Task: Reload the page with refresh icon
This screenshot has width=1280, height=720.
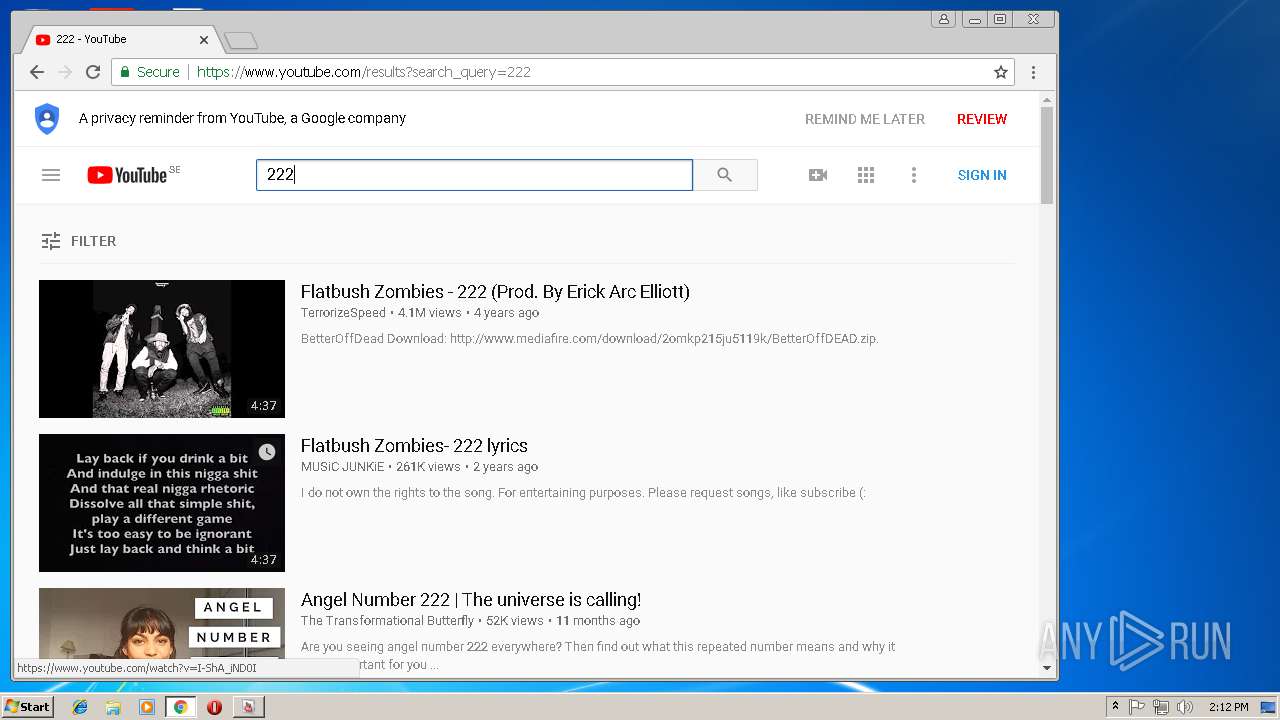Action: [x=93, y=72]
